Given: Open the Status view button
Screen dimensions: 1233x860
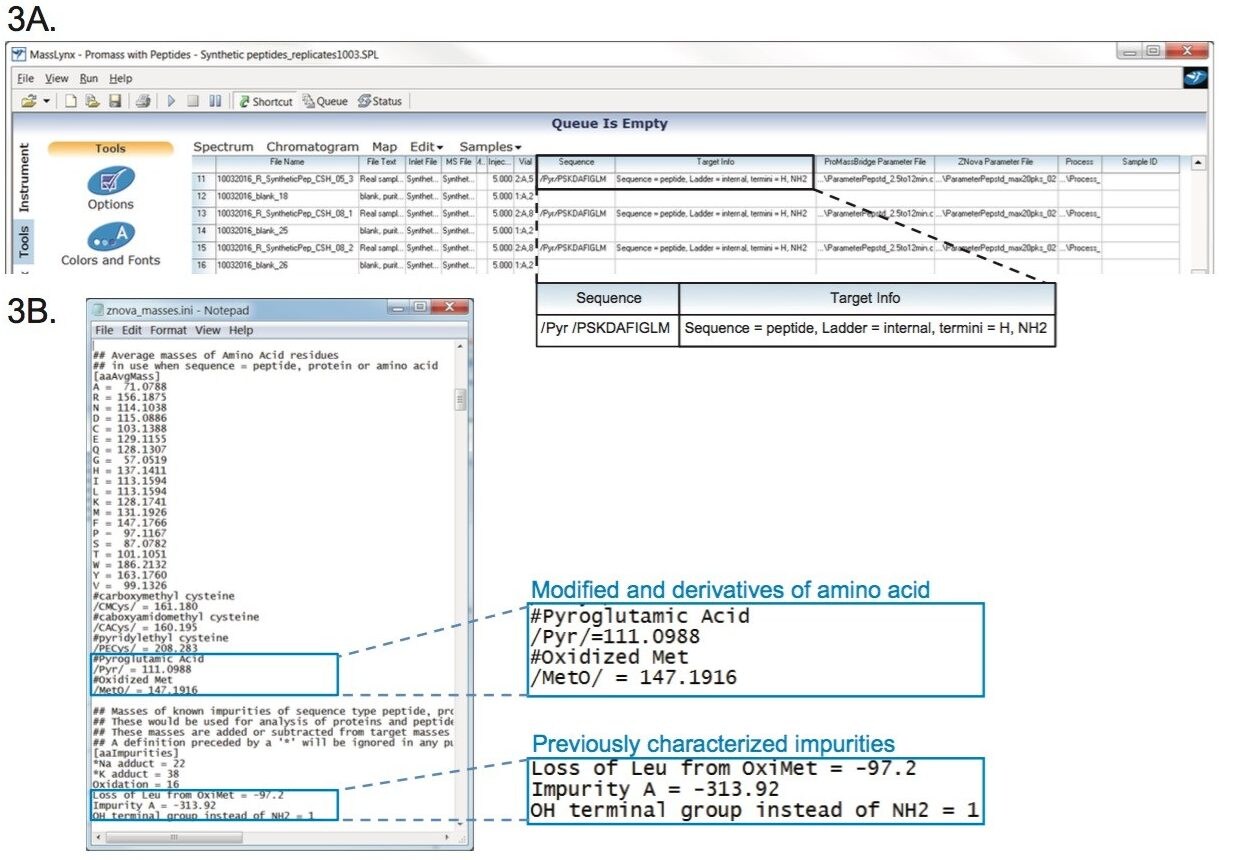Looking at the screenshot, I should 380,101.
